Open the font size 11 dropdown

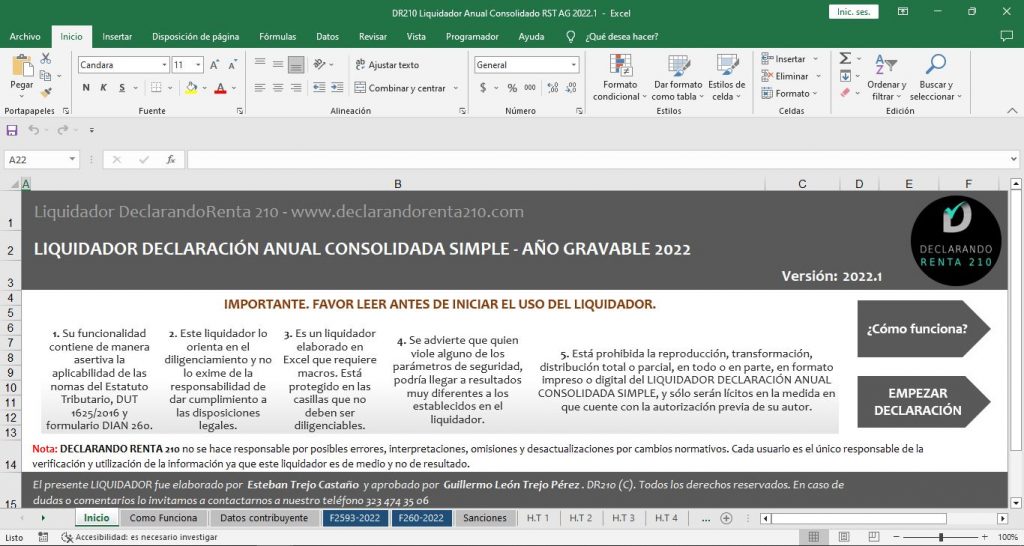click(x=198, y=65)
